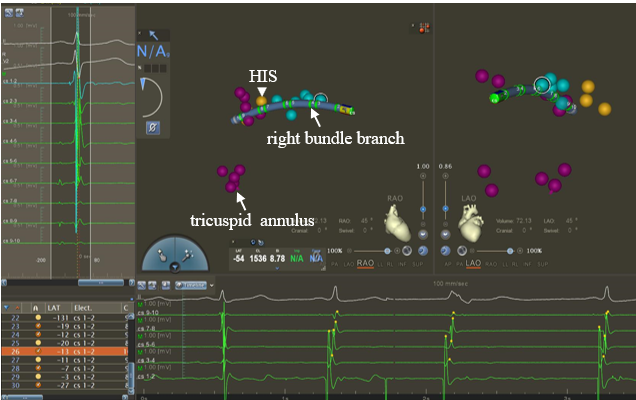Select point row 30 with LAT -27

(65, 385)
